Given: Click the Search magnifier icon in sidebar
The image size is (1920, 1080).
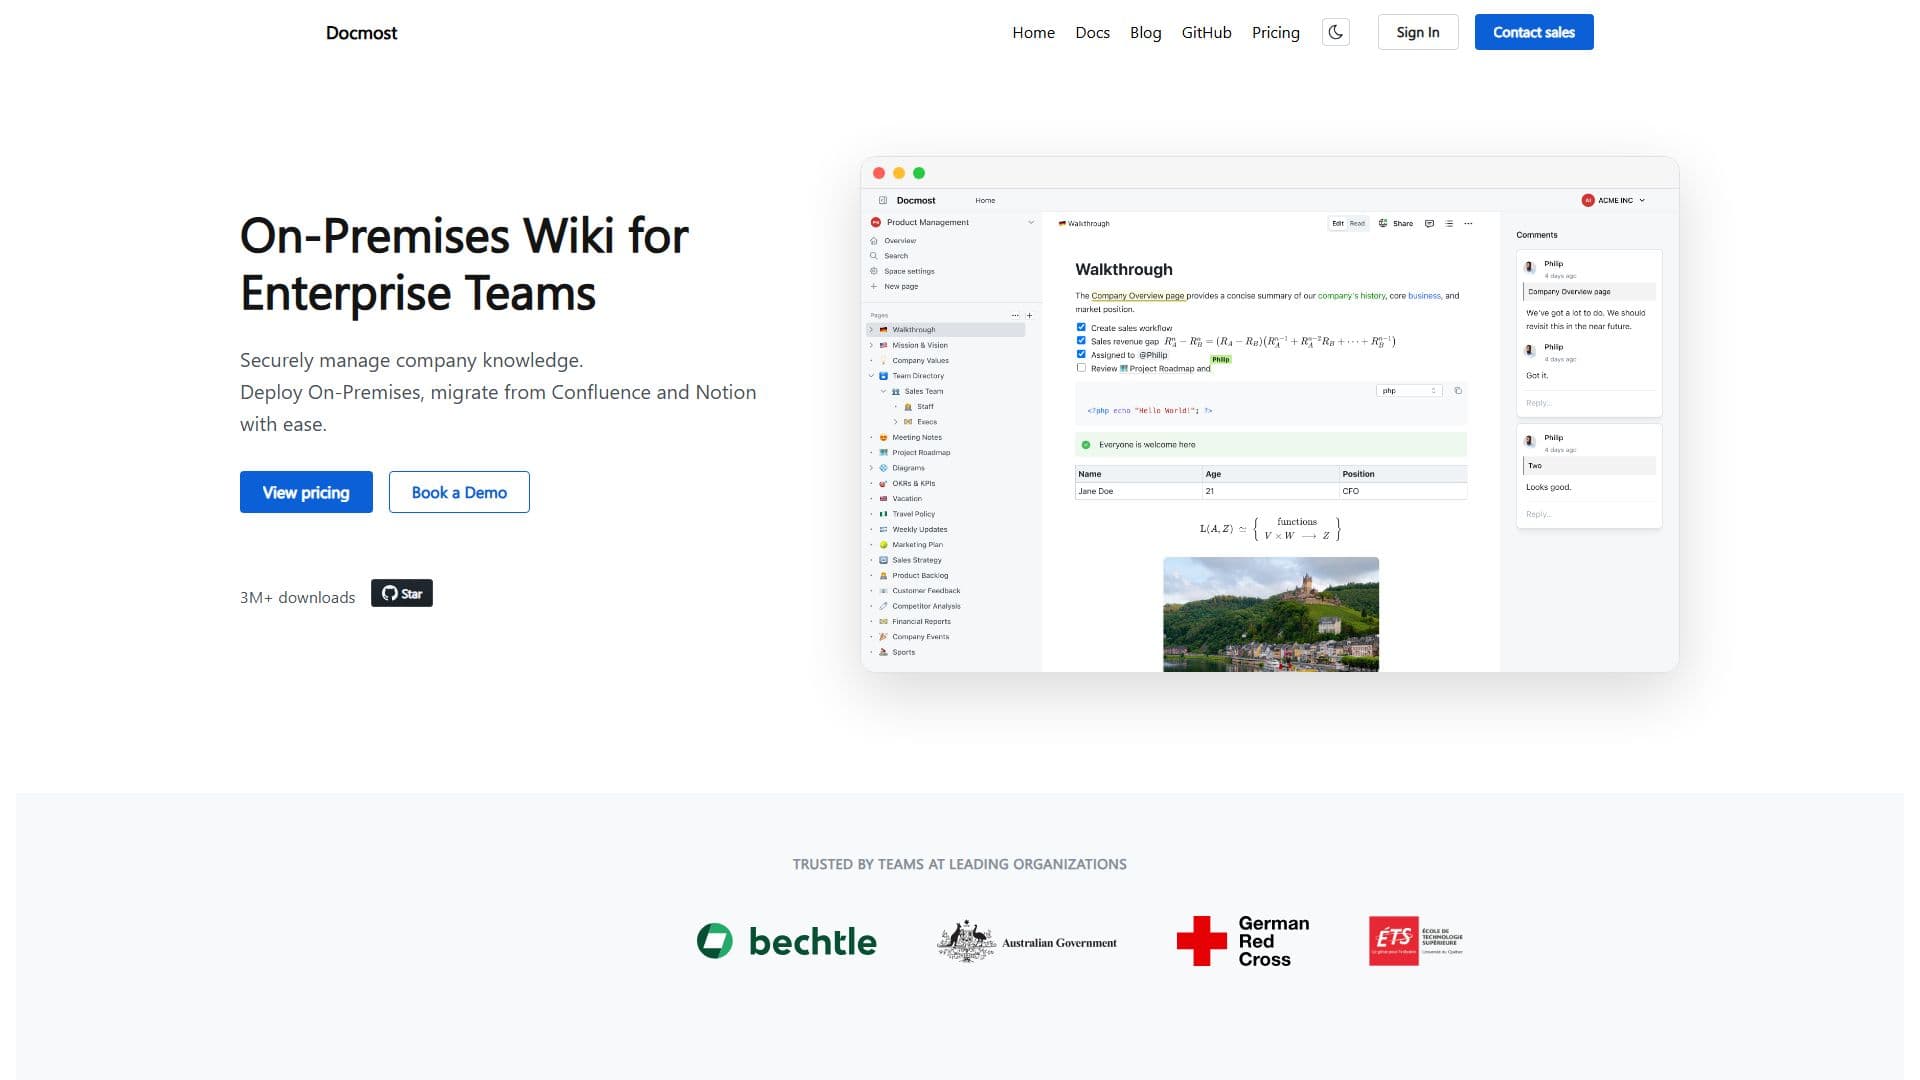Looking at the screenshot, I should click(874, 256).
